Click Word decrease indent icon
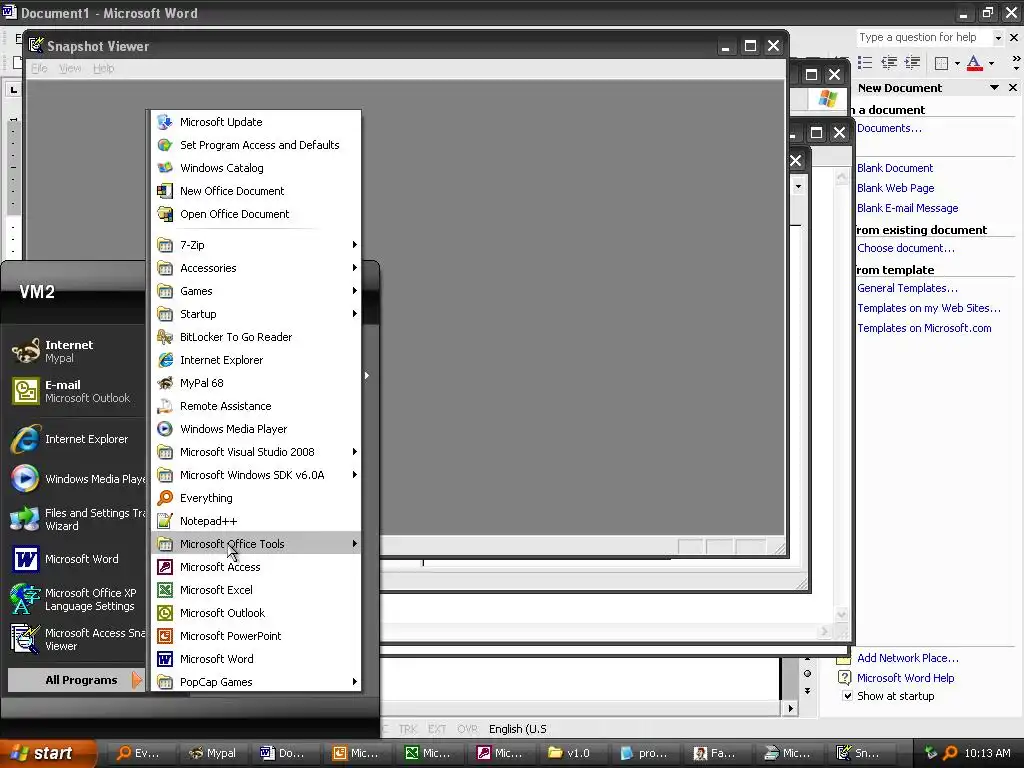Screen dimensions: 1024x768 889,63
